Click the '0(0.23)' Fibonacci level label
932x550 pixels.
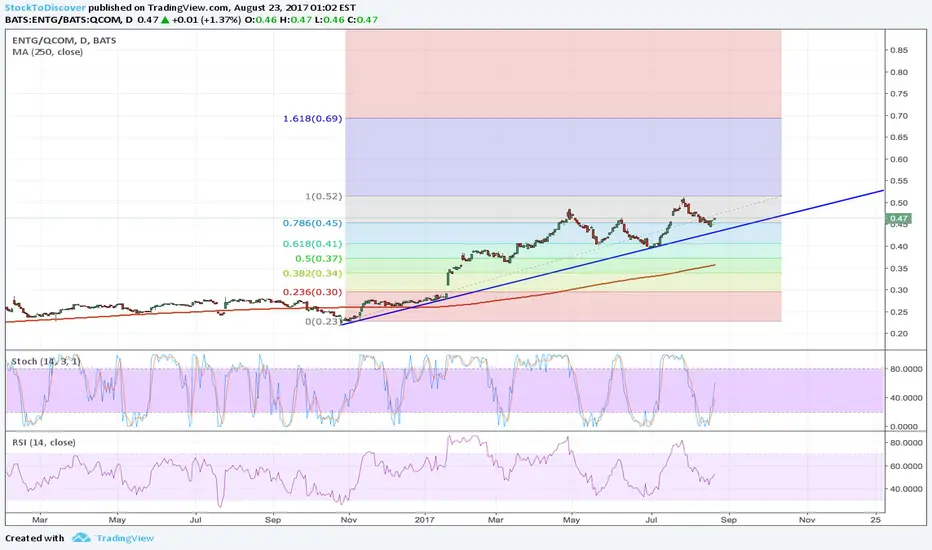(x=323, y=322)
